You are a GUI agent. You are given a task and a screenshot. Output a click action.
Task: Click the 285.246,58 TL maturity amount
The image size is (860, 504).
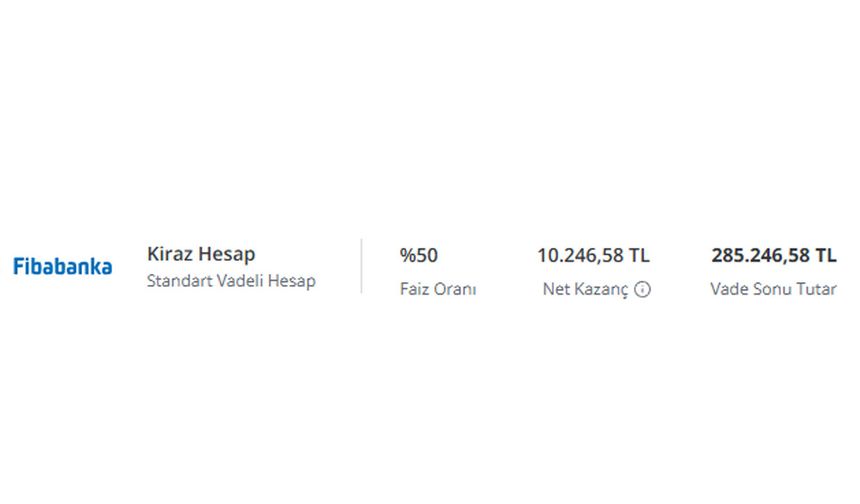click(774, 256)
